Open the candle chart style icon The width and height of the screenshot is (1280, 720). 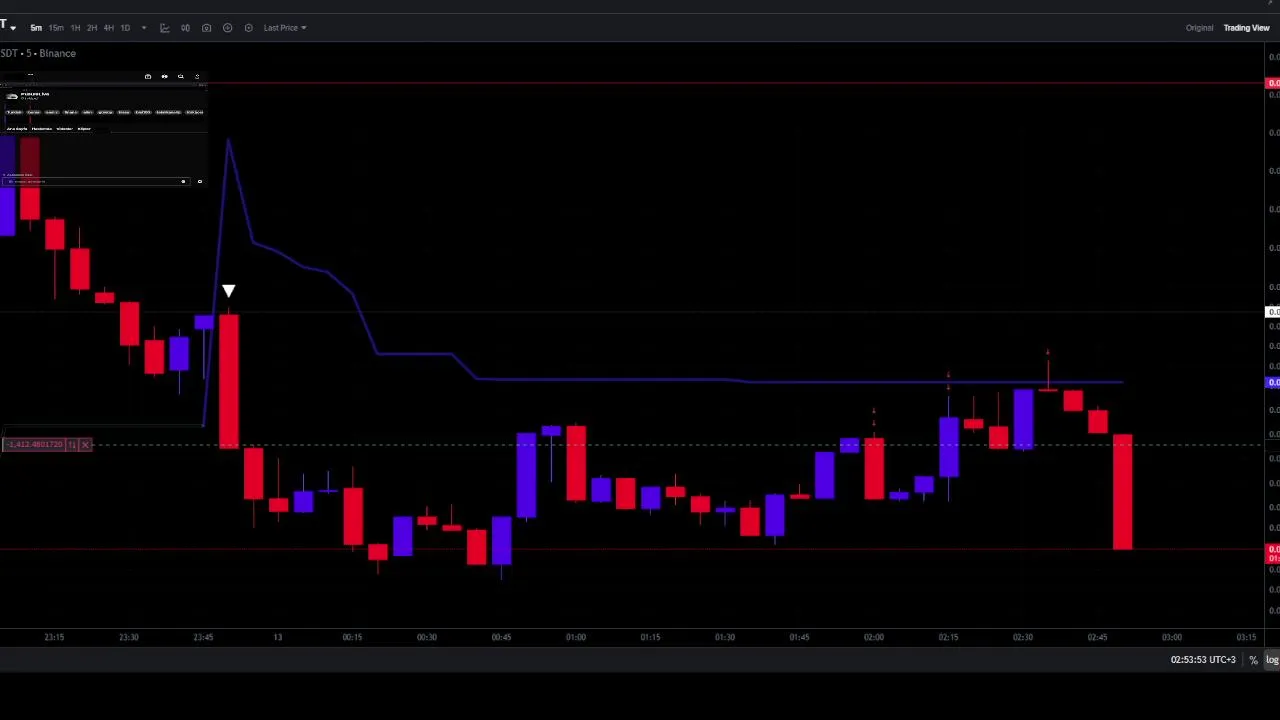185,28
